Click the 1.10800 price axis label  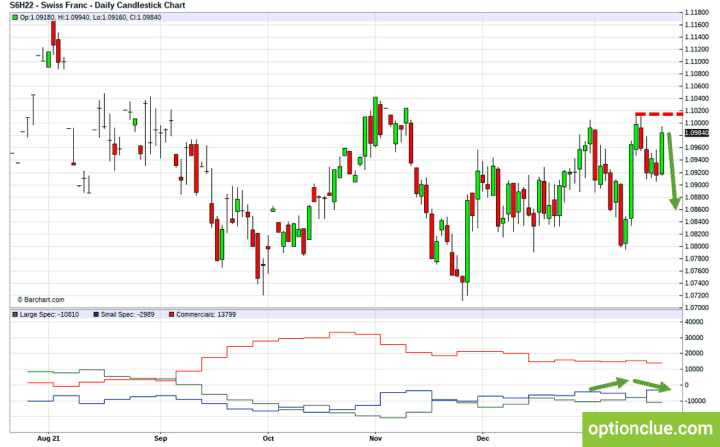coord(697,74)
